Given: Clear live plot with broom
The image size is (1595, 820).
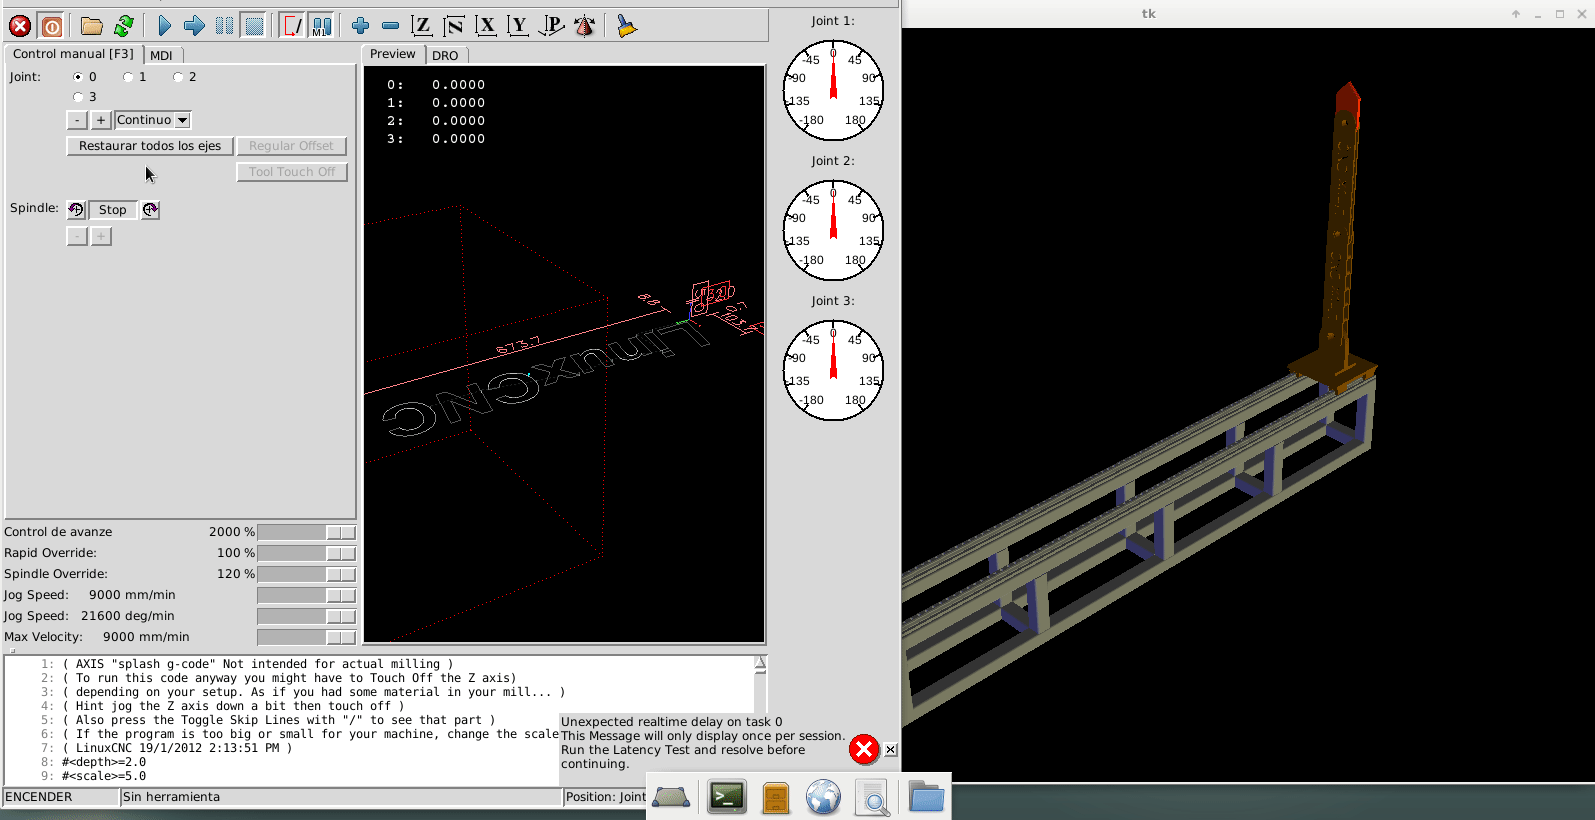Looking at the screenshot, I should point(626,26).
